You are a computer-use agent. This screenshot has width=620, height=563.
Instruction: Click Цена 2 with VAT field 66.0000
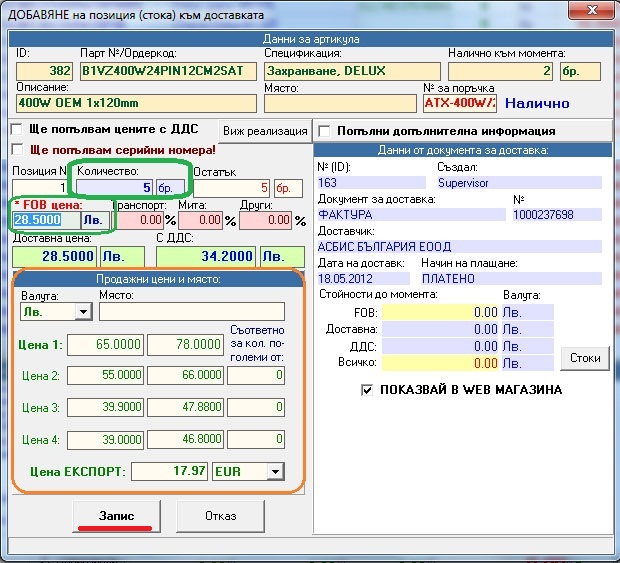[185, 375]
